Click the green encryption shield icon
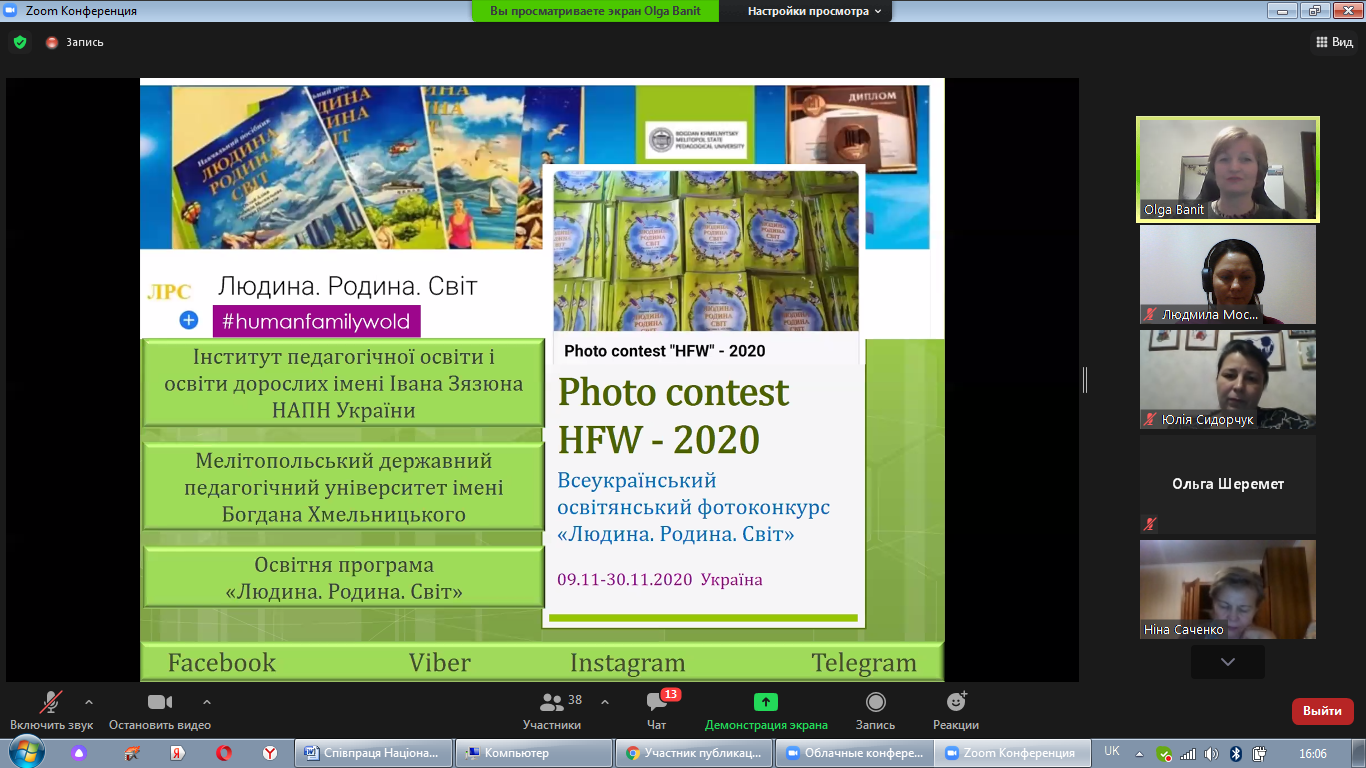The image size is (1366, 768). (20, 42)
